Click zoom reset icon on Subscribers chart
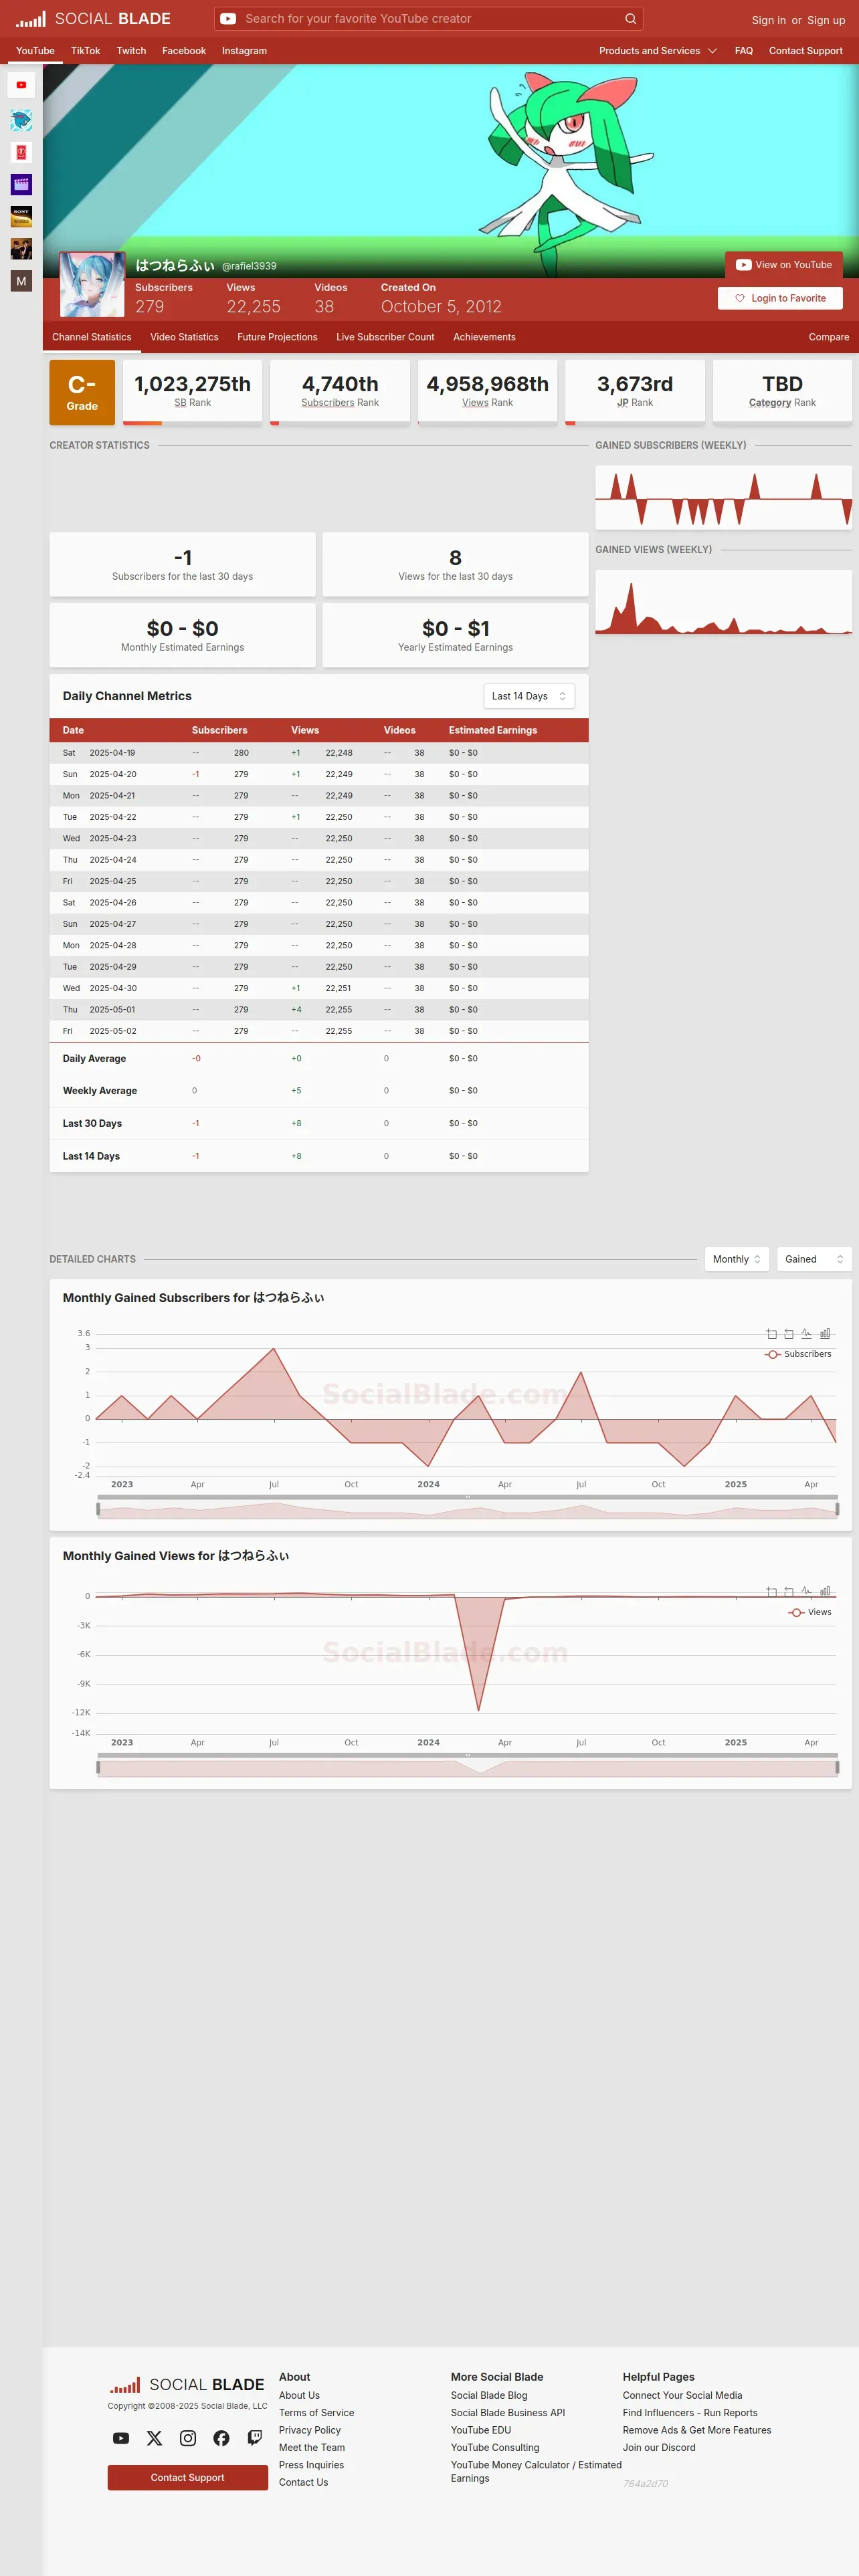The image size is (859, 2576). pos(789,1334)
